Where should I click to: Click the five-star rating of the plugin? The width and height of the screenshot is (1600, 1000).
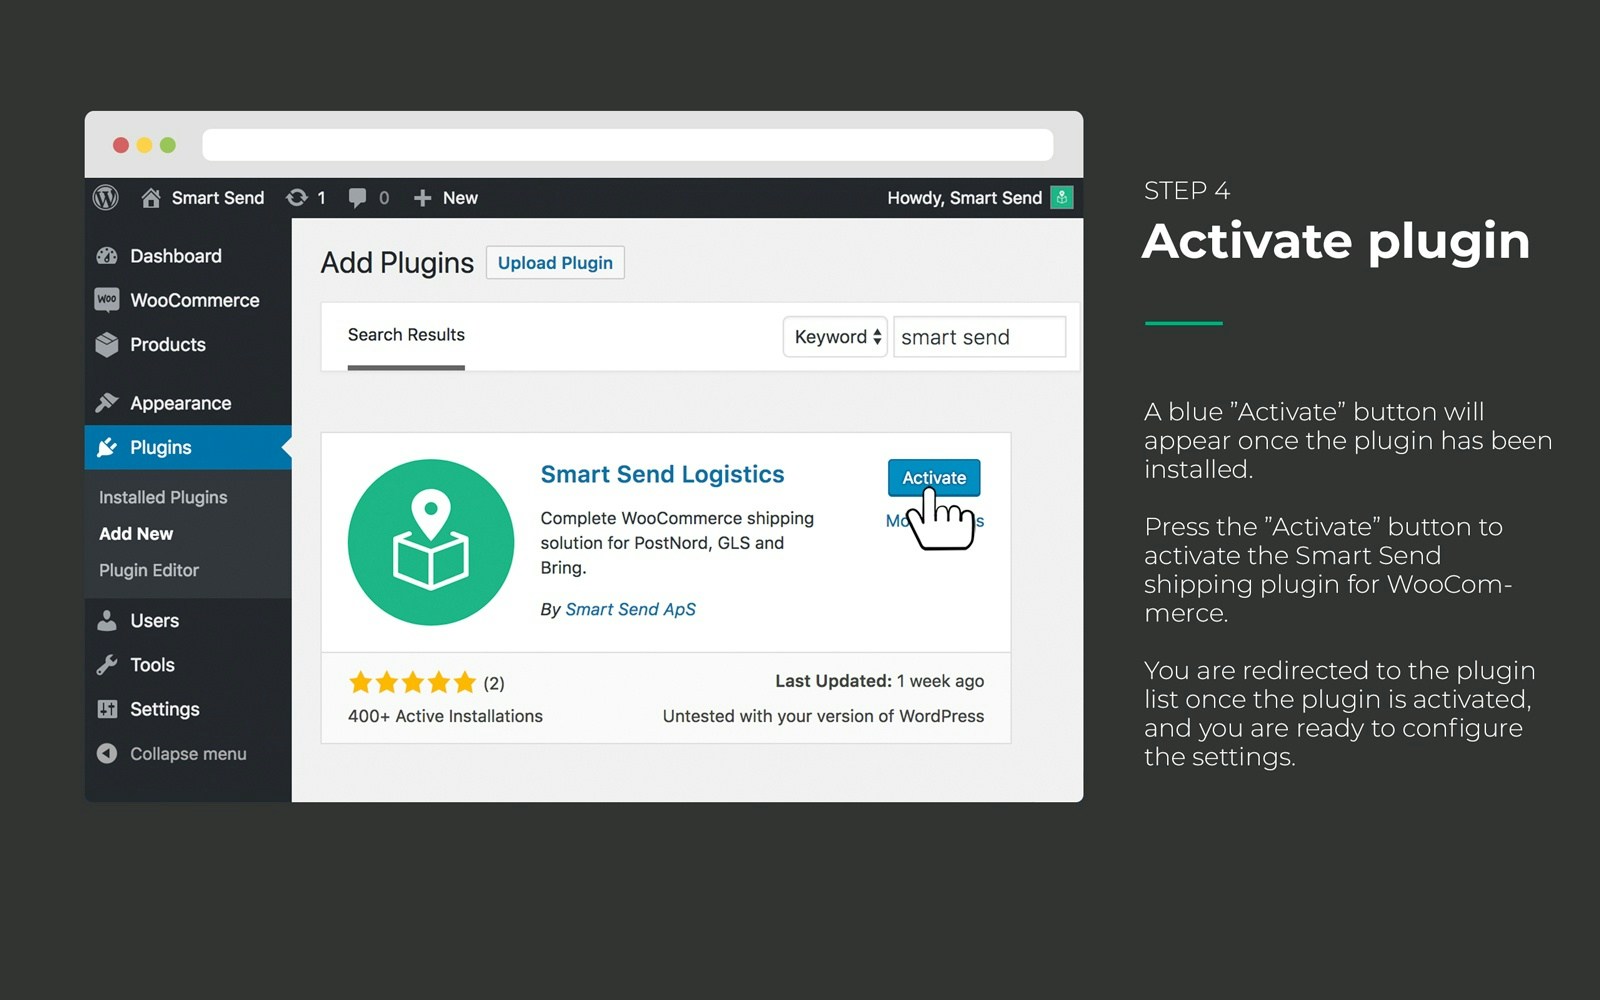pos(411,681)
